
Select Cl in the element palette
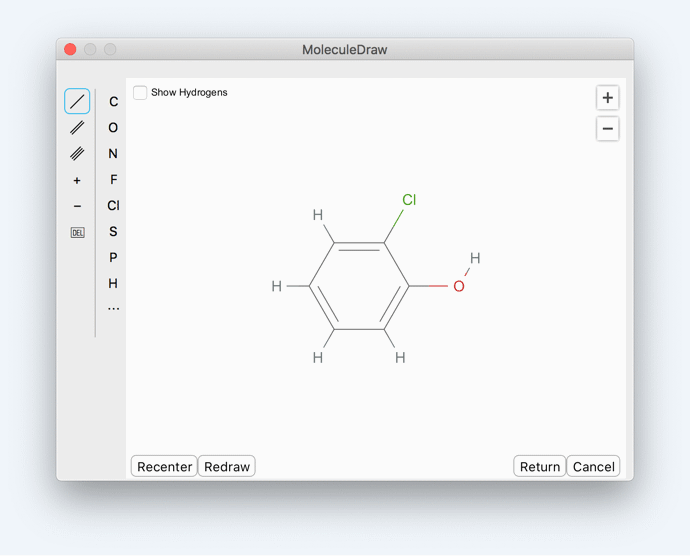point(113,206)
